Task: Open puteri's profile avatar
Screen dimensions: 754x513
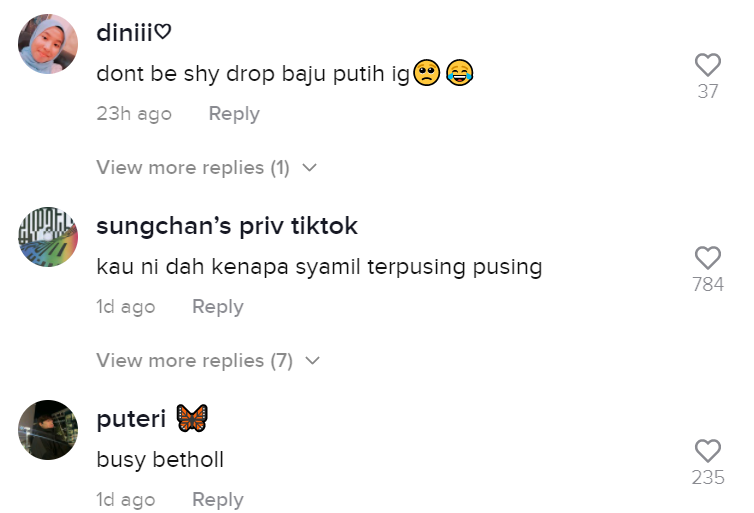Action: coord(48,430)
